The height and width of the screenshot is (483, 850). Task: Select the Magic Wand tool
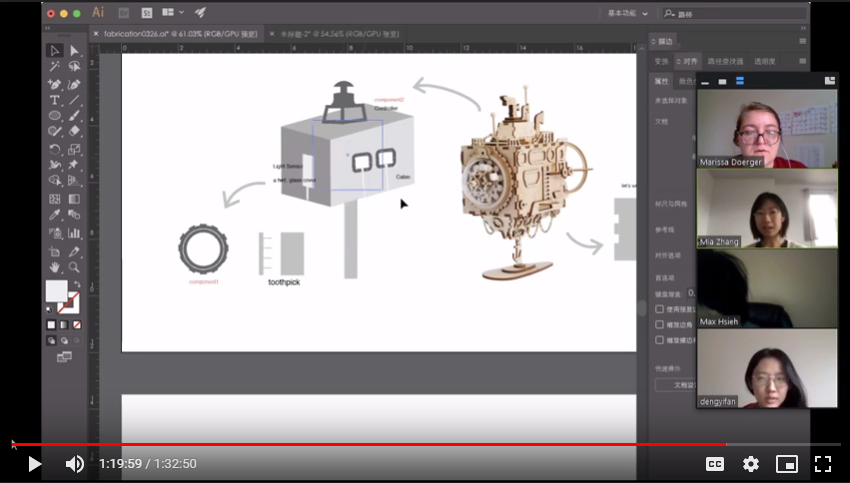pos(54,67)
